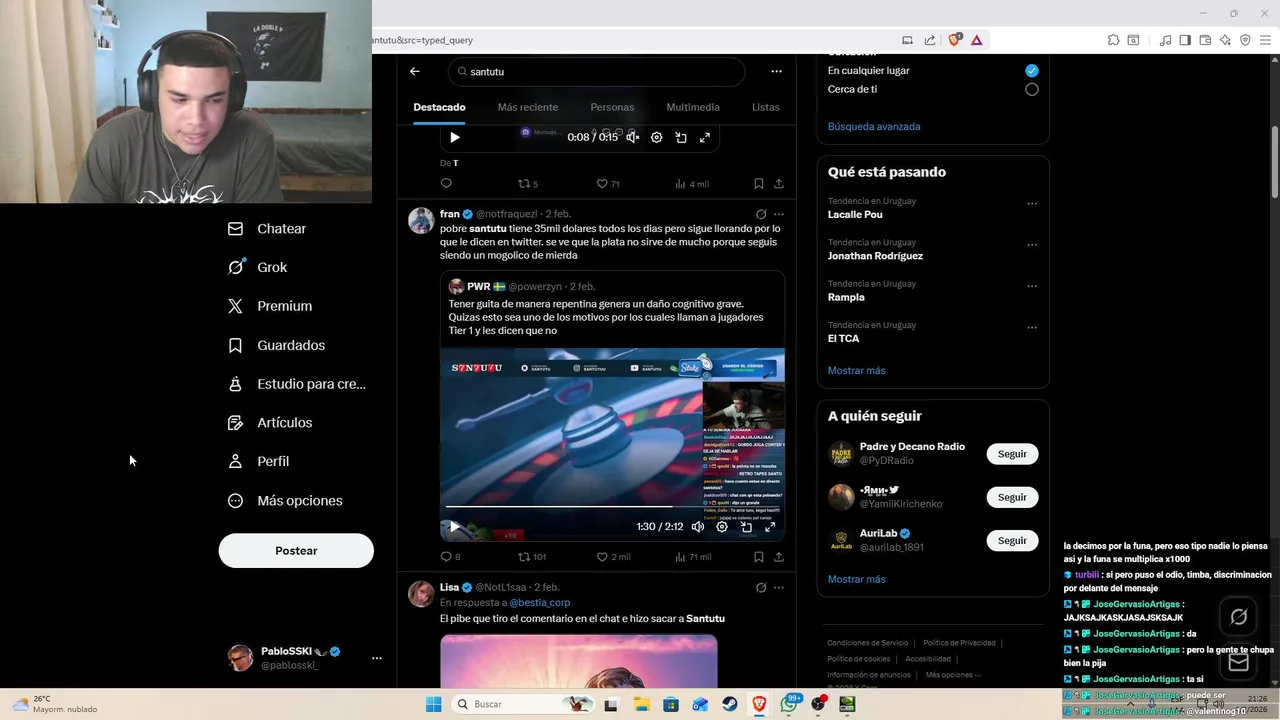Like fran's tweet with 2 mil likes
The height and width of the screenshot is (720, 1280).
(613, 557)
